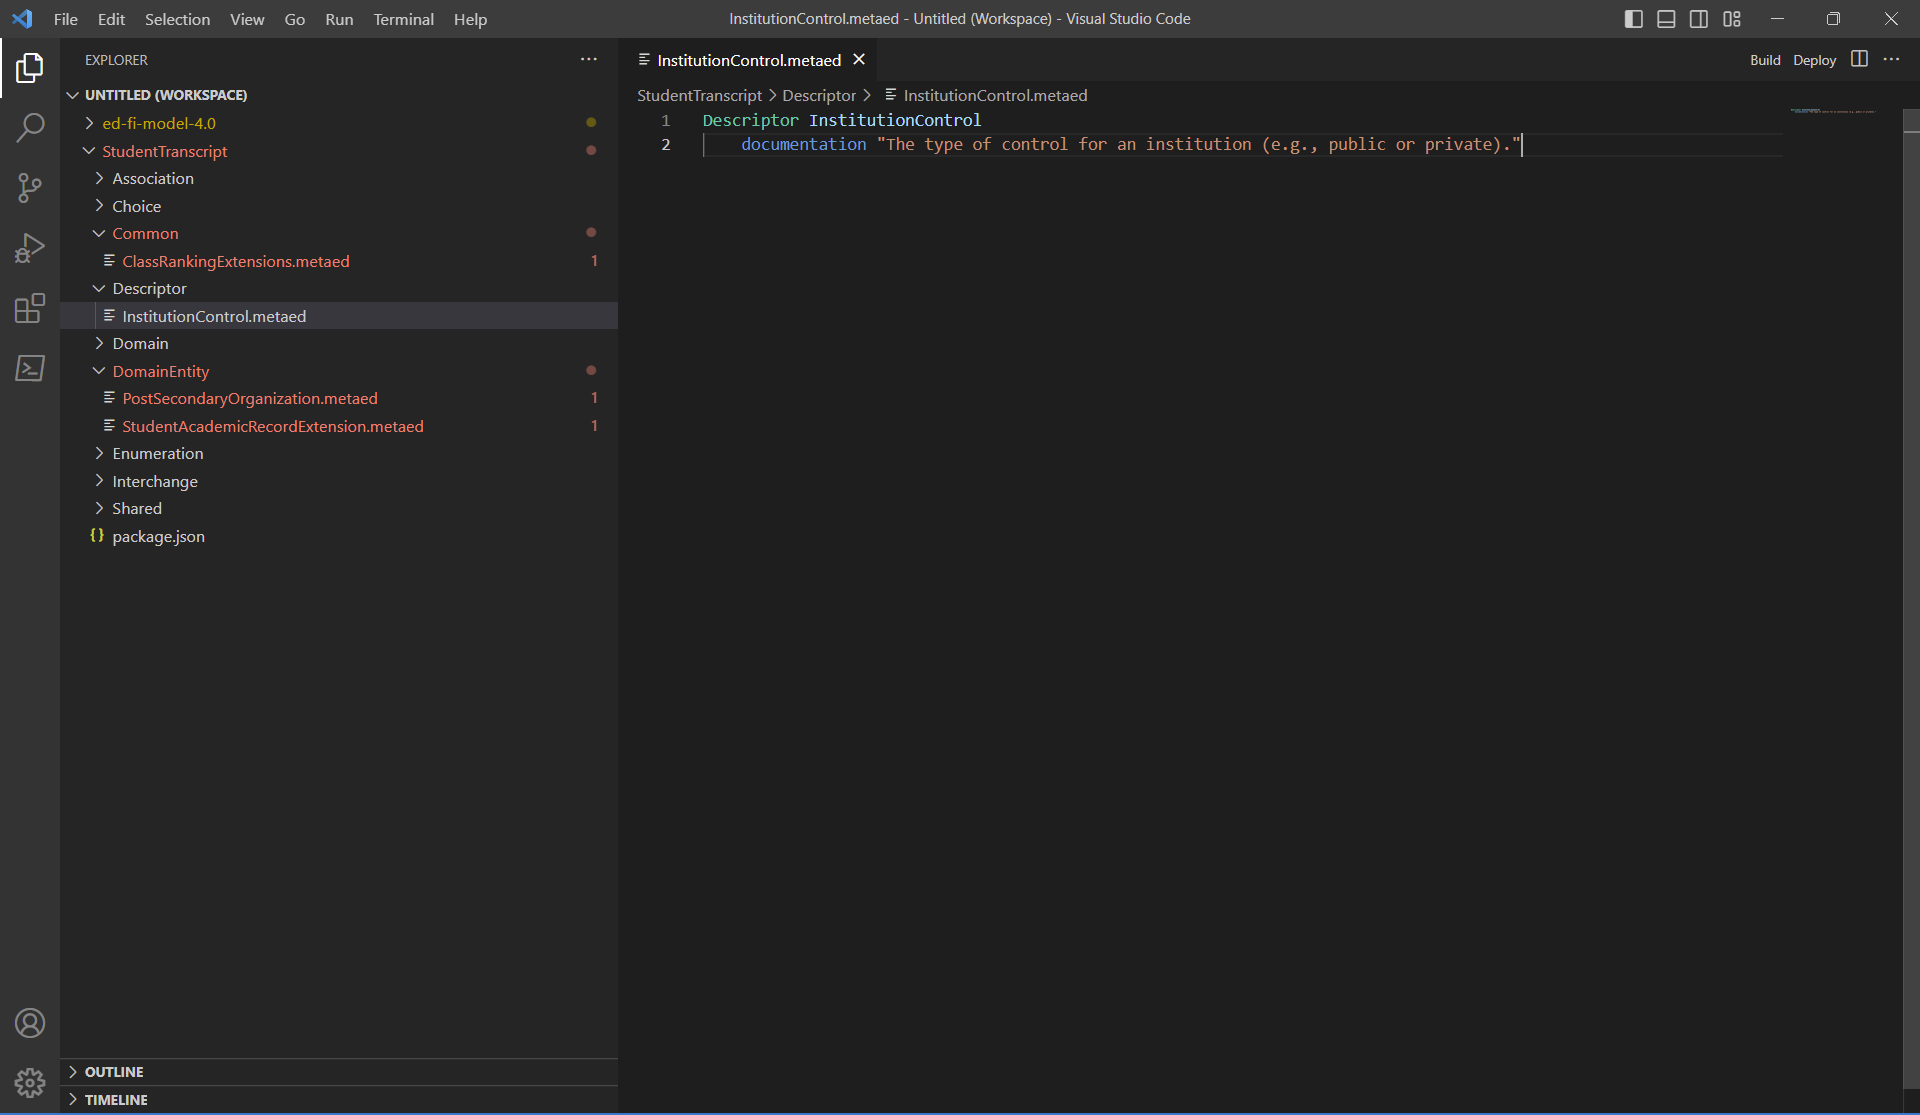Click the editor minimap preview
This screenshot has height=1115, width=1920.
pyautogui.click(x=1833, y=111)
